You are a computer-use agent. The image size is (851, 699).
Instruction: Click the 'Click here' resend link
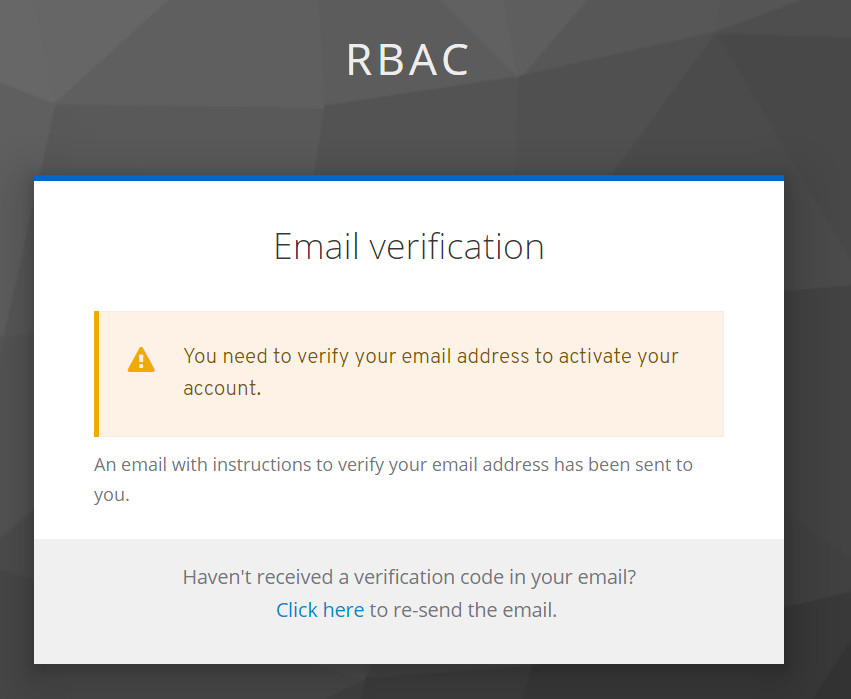pos(320,610)
